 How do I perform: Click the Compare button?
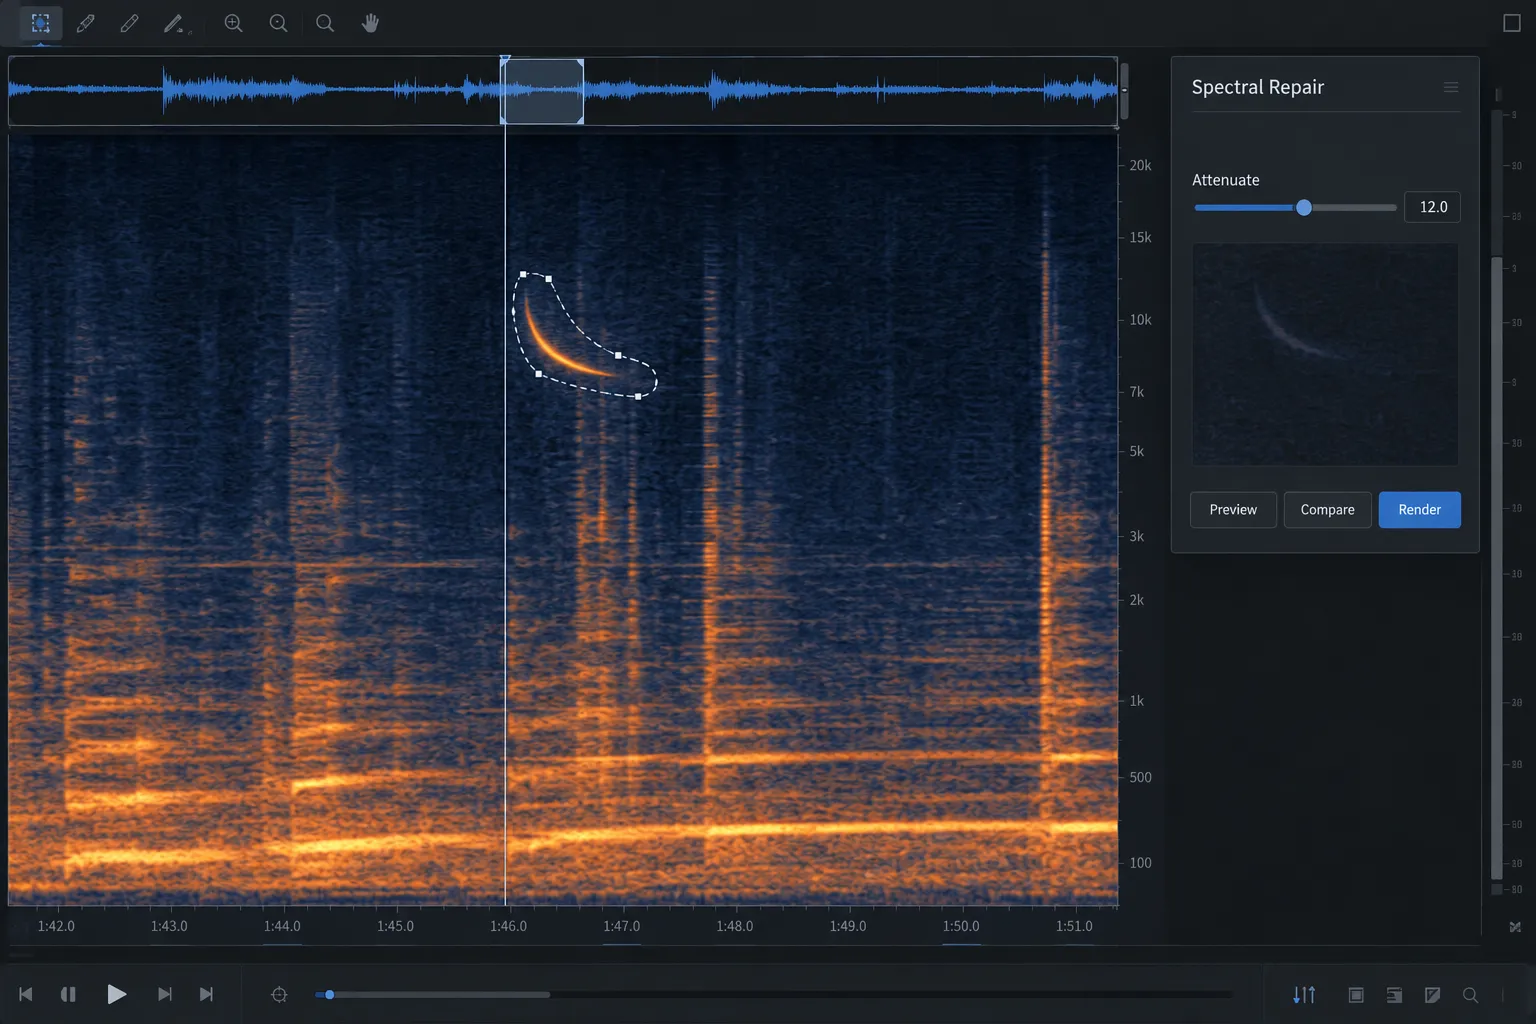click(1327, 510)
